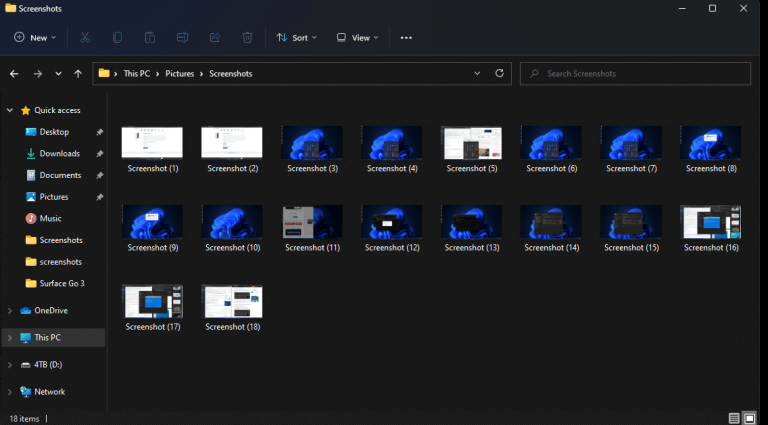Select the Screenshot (9) thumbnail
768x425 pixels.
click(152, 222)
